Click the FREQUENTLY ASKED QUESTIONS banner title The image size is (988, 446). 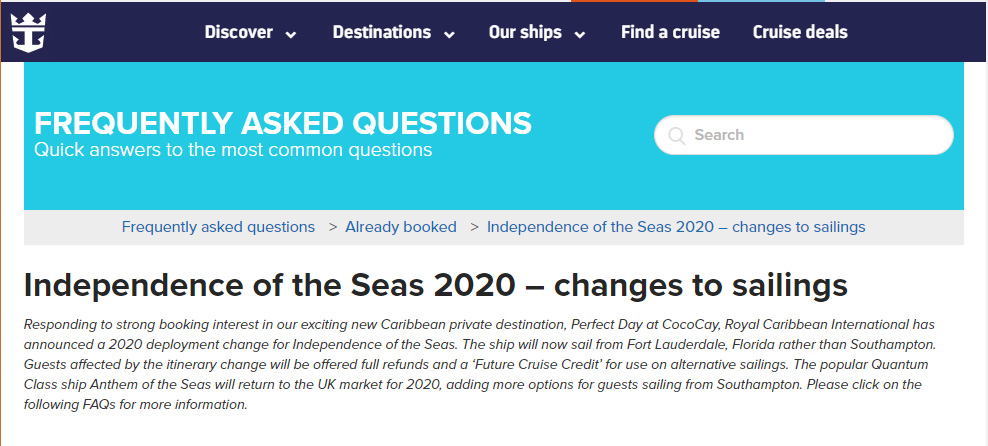click(282, 123)
